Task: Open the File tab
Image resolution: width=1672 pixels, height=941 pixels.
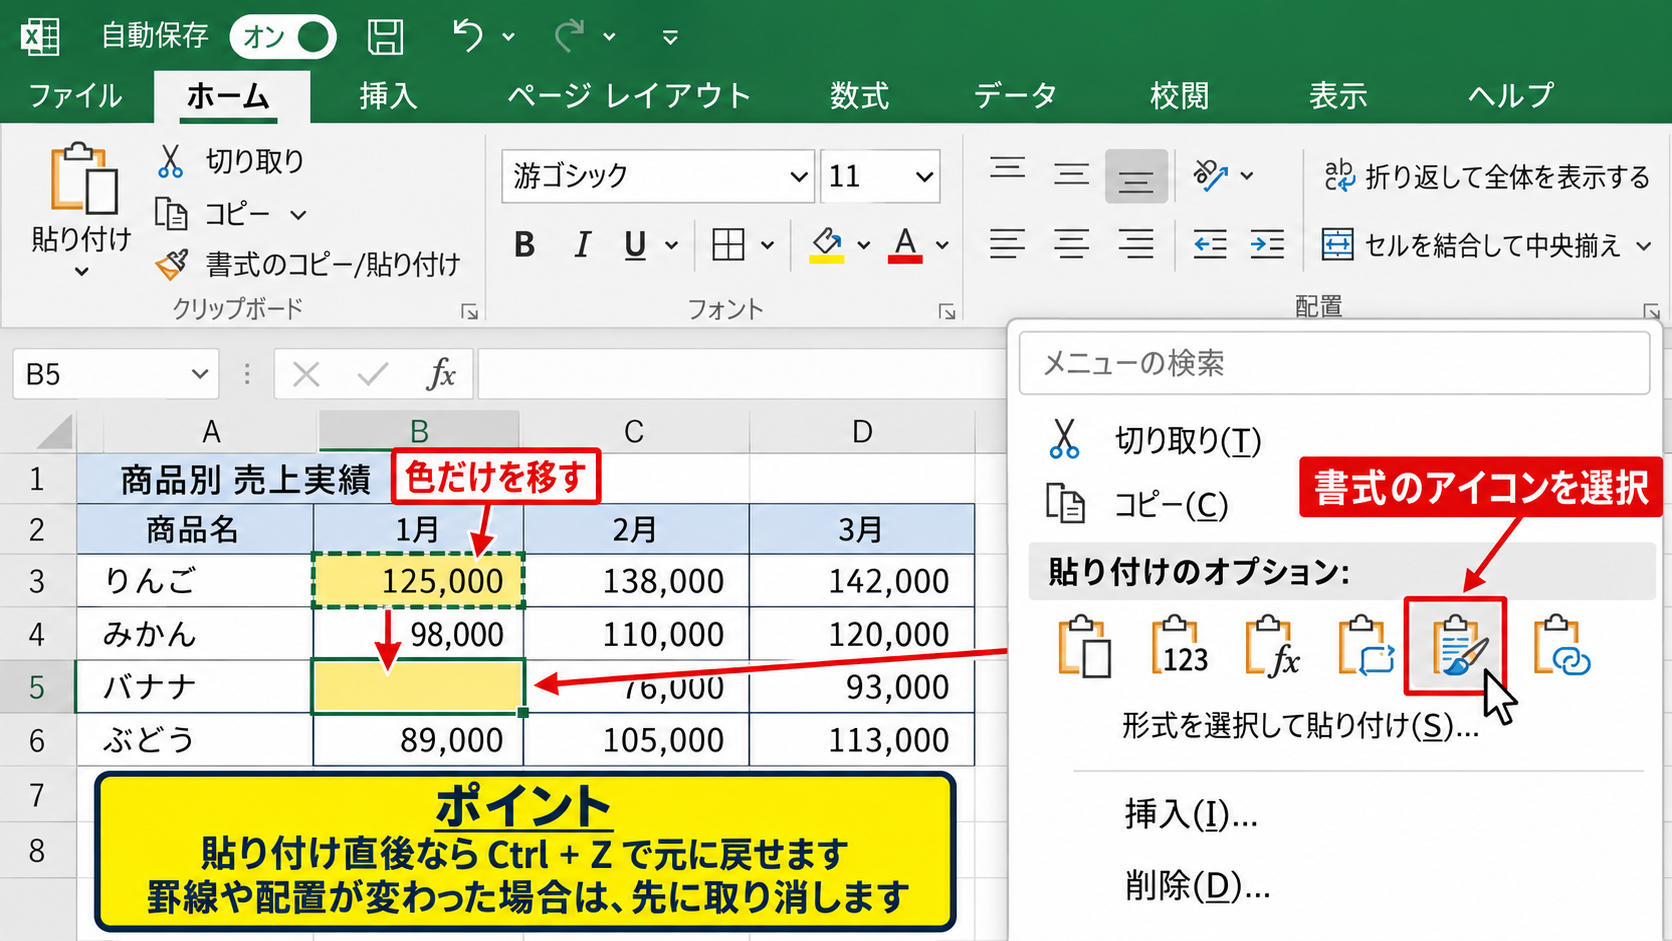Action: pos(75,96)
